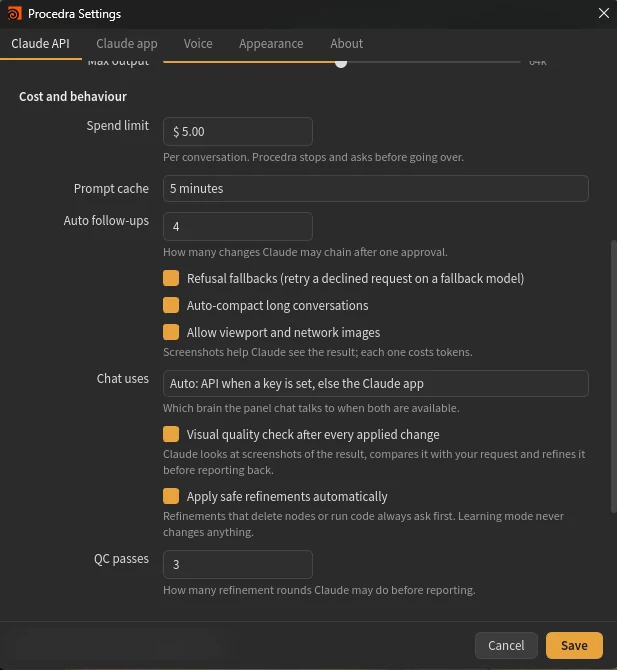Open the About tab
Image resolution: width=617 pixels, height=670 pixels.
347,44
